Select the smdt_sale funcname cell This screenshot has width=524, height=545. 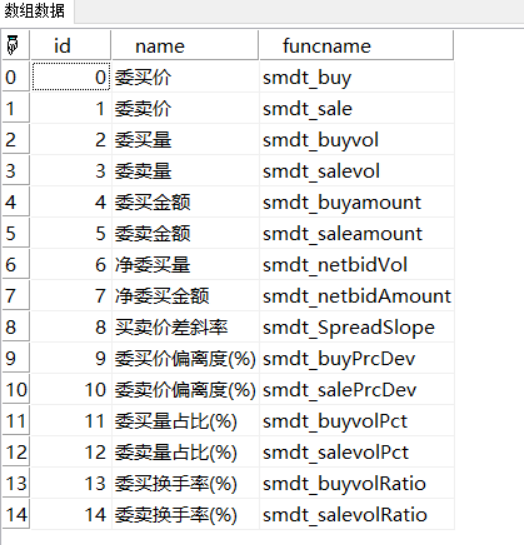357,108
